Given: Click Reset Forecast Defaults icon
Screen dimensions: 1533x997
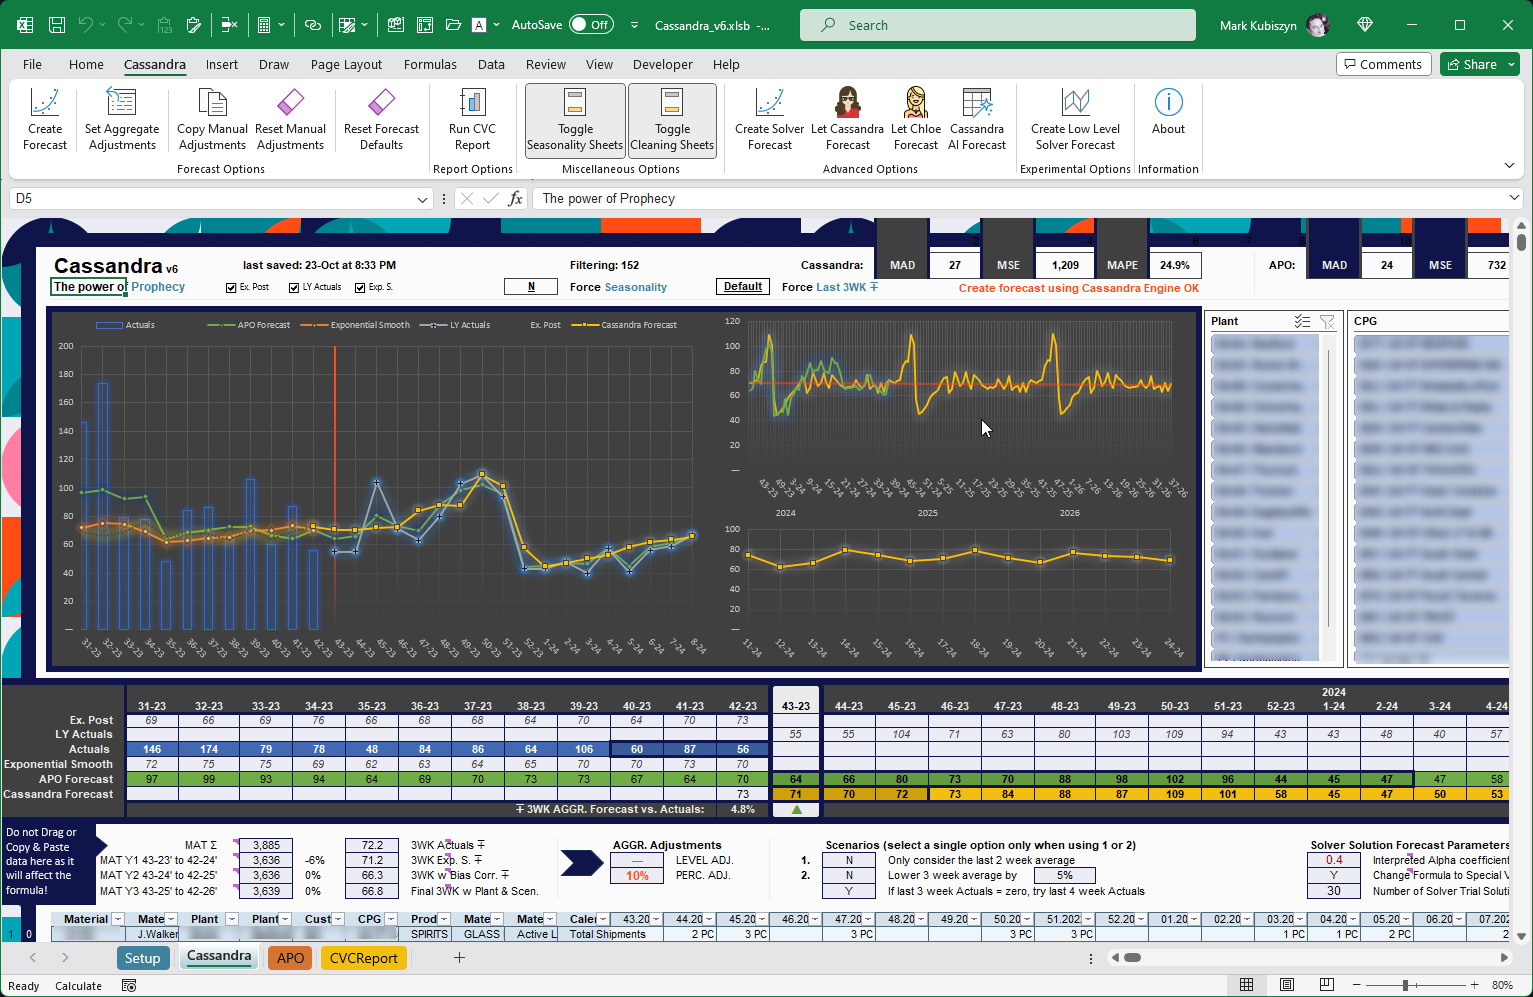Looking at the screenshot, I should click(381, 102).
